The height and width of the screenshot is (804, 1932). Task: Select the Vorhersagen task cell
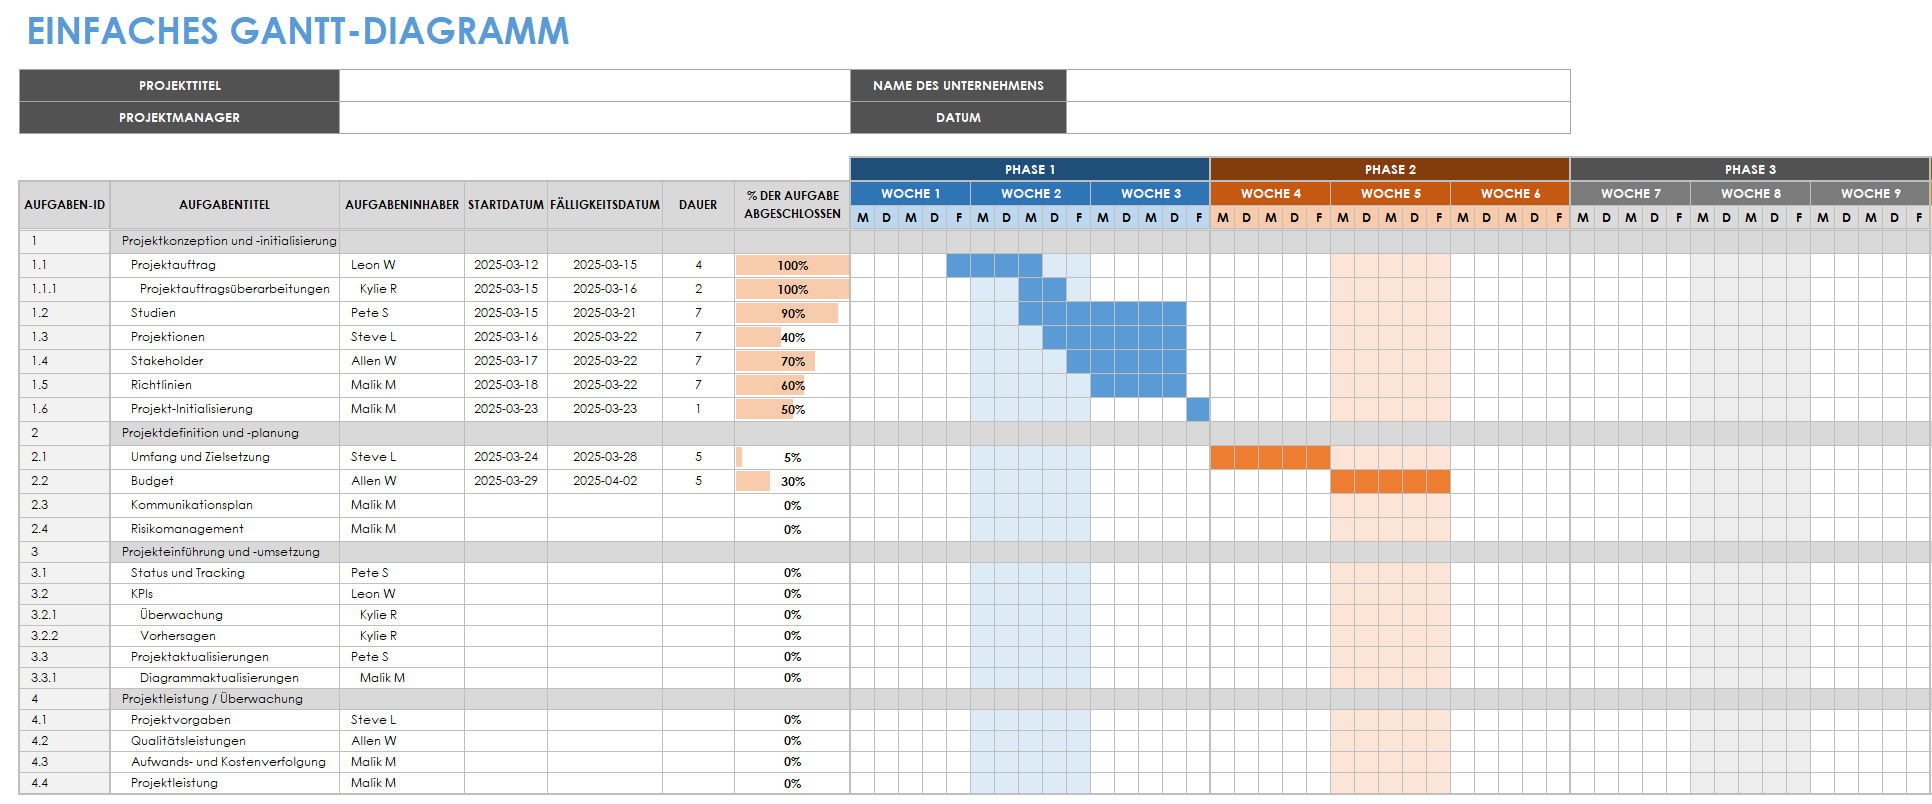[225, 636]
